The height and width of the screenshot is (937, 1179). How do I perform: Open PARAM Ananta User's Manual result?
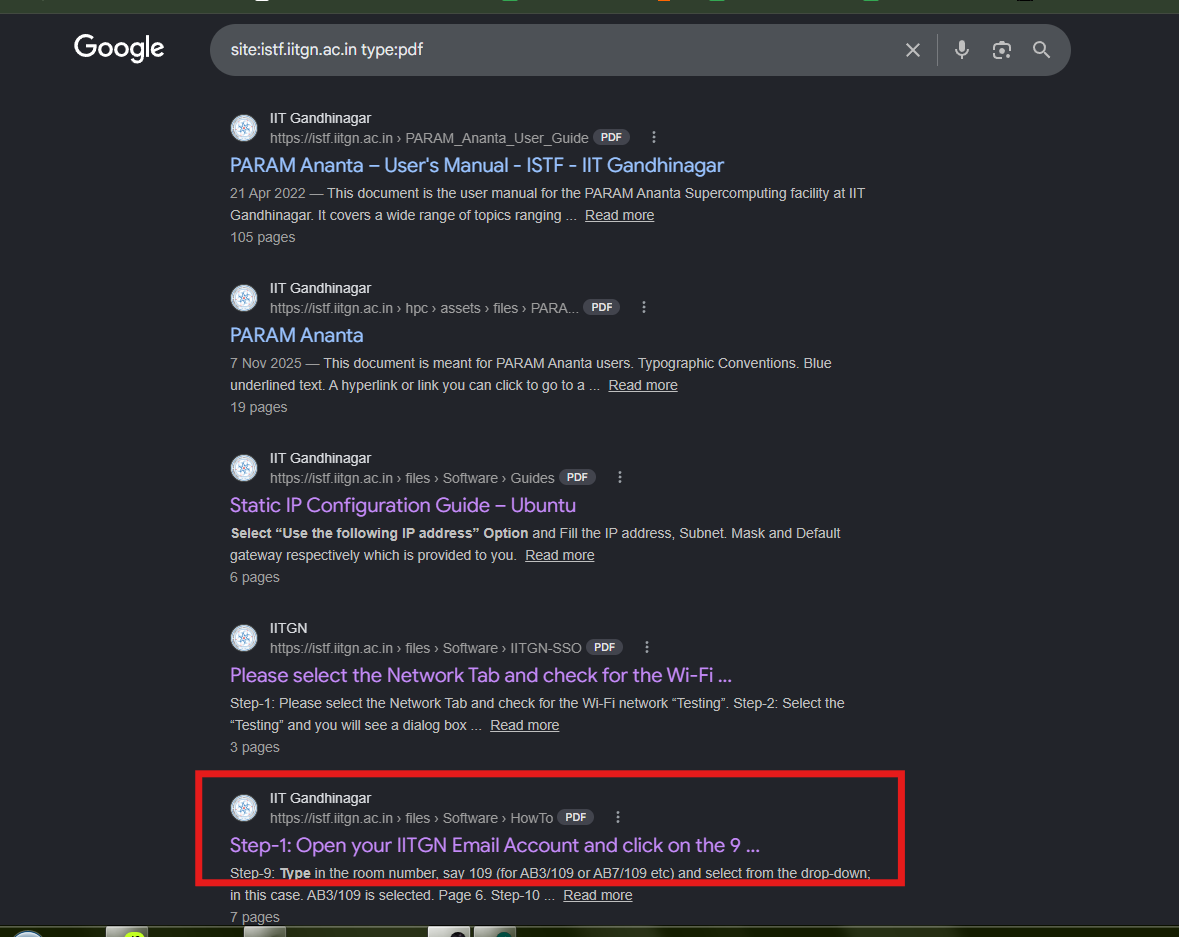[477, 165]
